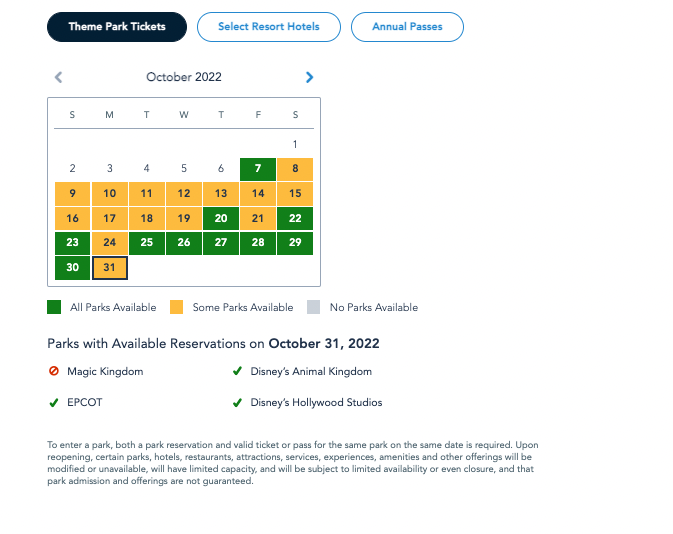Click the green All Parks Available swatch
Image resolution: width=673 pixels, height=534 pixels.
[54, 307]
